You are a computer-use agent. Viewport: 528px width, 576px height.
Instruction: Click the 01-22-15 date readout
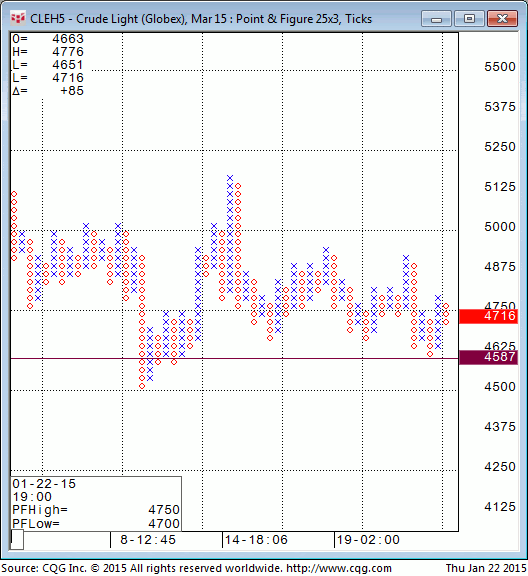click(x=44, y=484)
